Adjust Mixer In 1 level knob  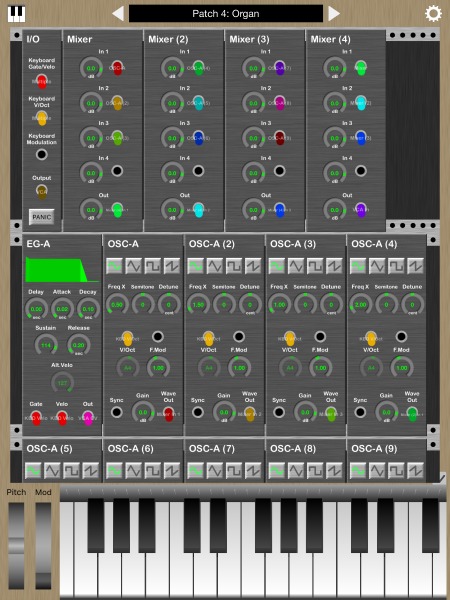(x=91, y=68)
